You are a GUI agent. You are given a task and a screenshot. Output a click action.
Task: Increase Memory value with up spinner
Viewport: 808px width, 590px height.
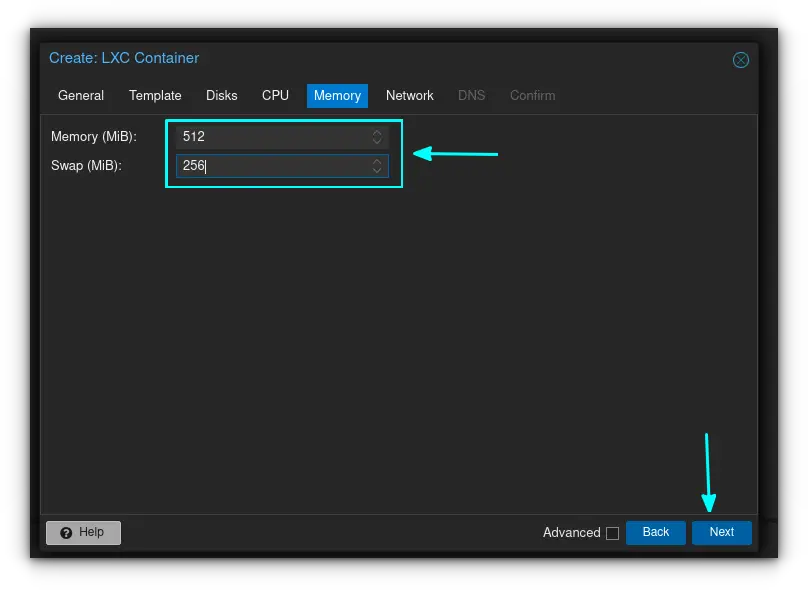coord(377,132)
